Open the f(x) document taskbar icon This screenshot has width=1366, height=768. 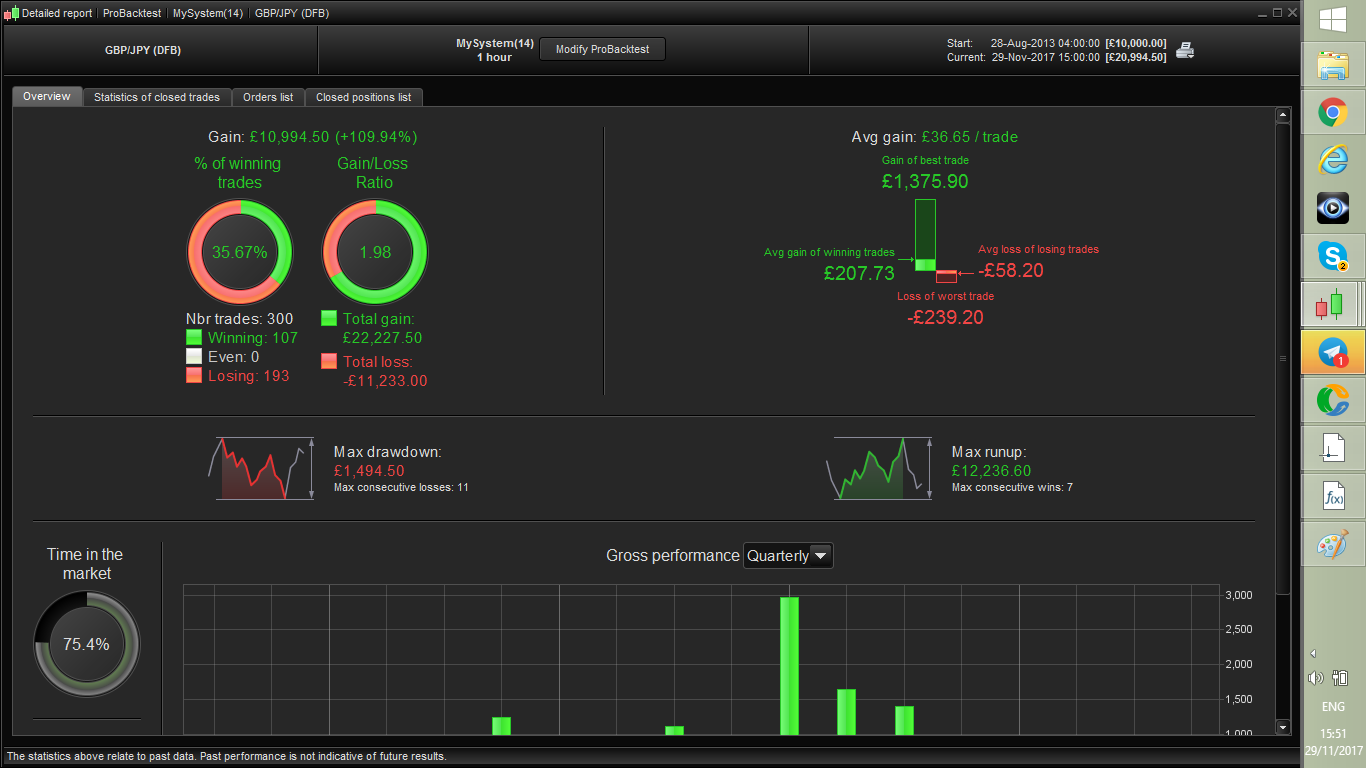(1332, 496)
